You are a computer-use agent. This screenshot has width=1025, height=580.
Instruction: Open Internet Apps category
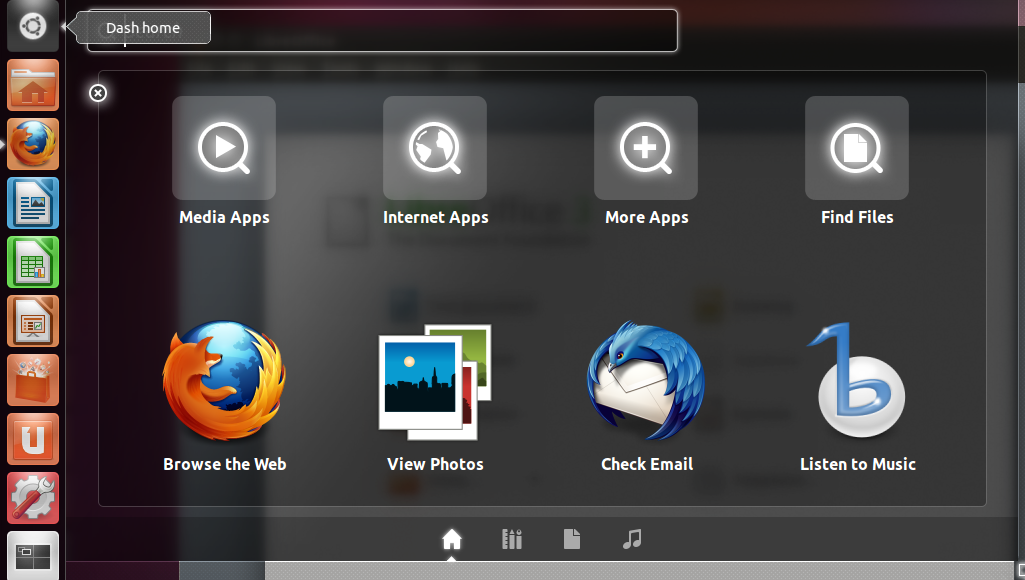point(435,149)
